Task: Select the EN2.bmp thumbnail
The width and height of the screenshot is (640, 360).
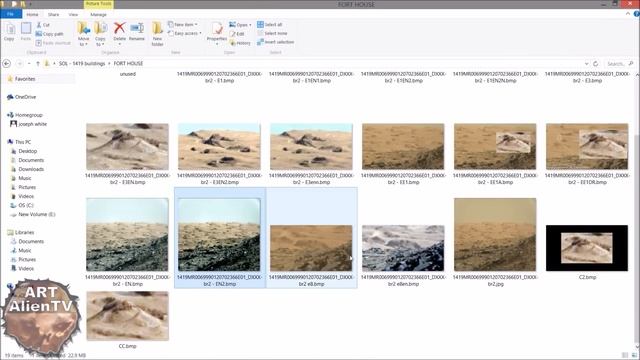Action: pos(219,235)
